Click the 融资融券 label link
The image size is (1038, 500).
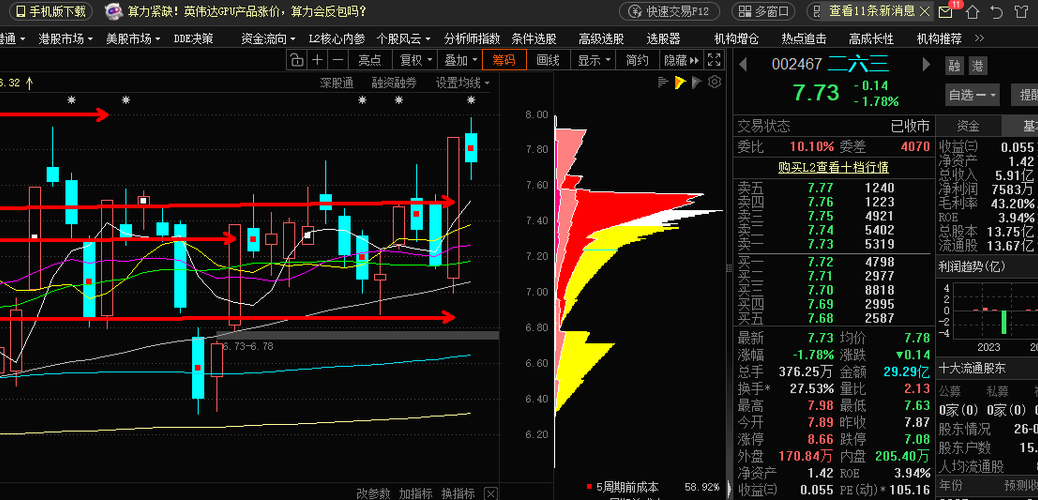[x=394, y=83]
